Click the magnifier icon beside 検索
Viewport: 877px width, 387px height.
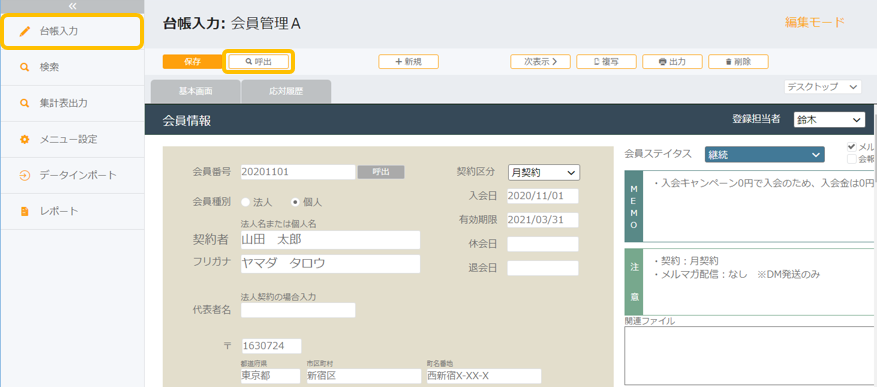(24, 67)
